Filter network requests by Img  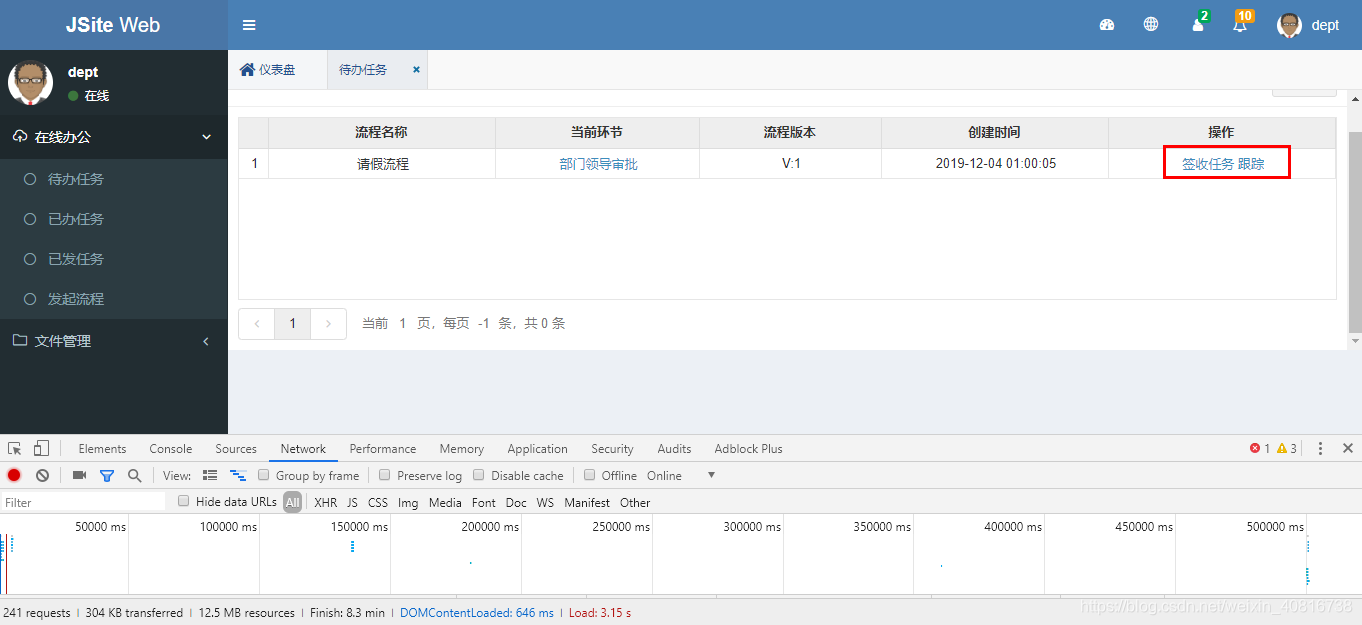pyautogui.click(x=408, y=503)
